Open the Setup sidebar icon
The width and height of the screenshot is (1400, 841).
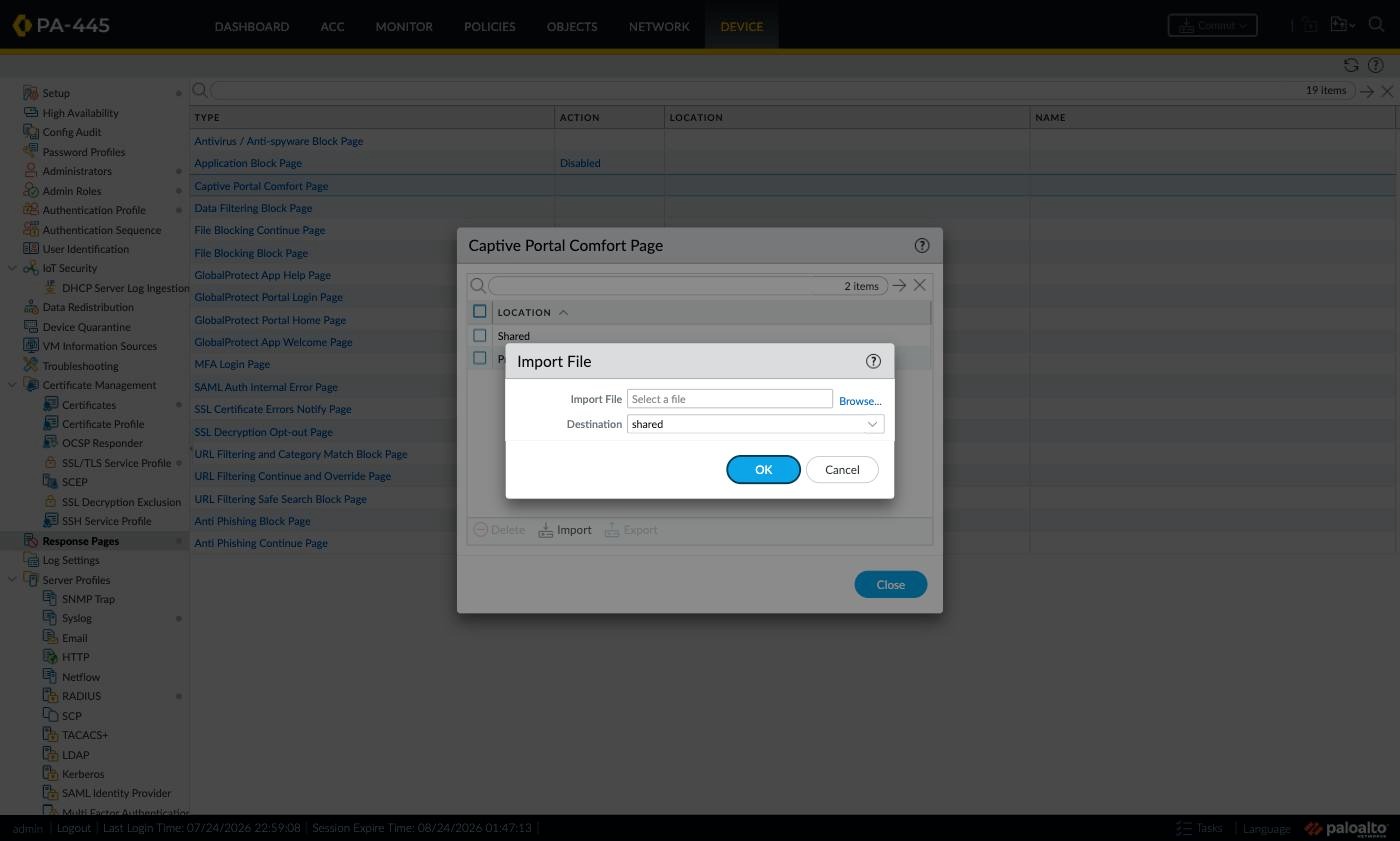pyautogui.click(x=31, y=93)
